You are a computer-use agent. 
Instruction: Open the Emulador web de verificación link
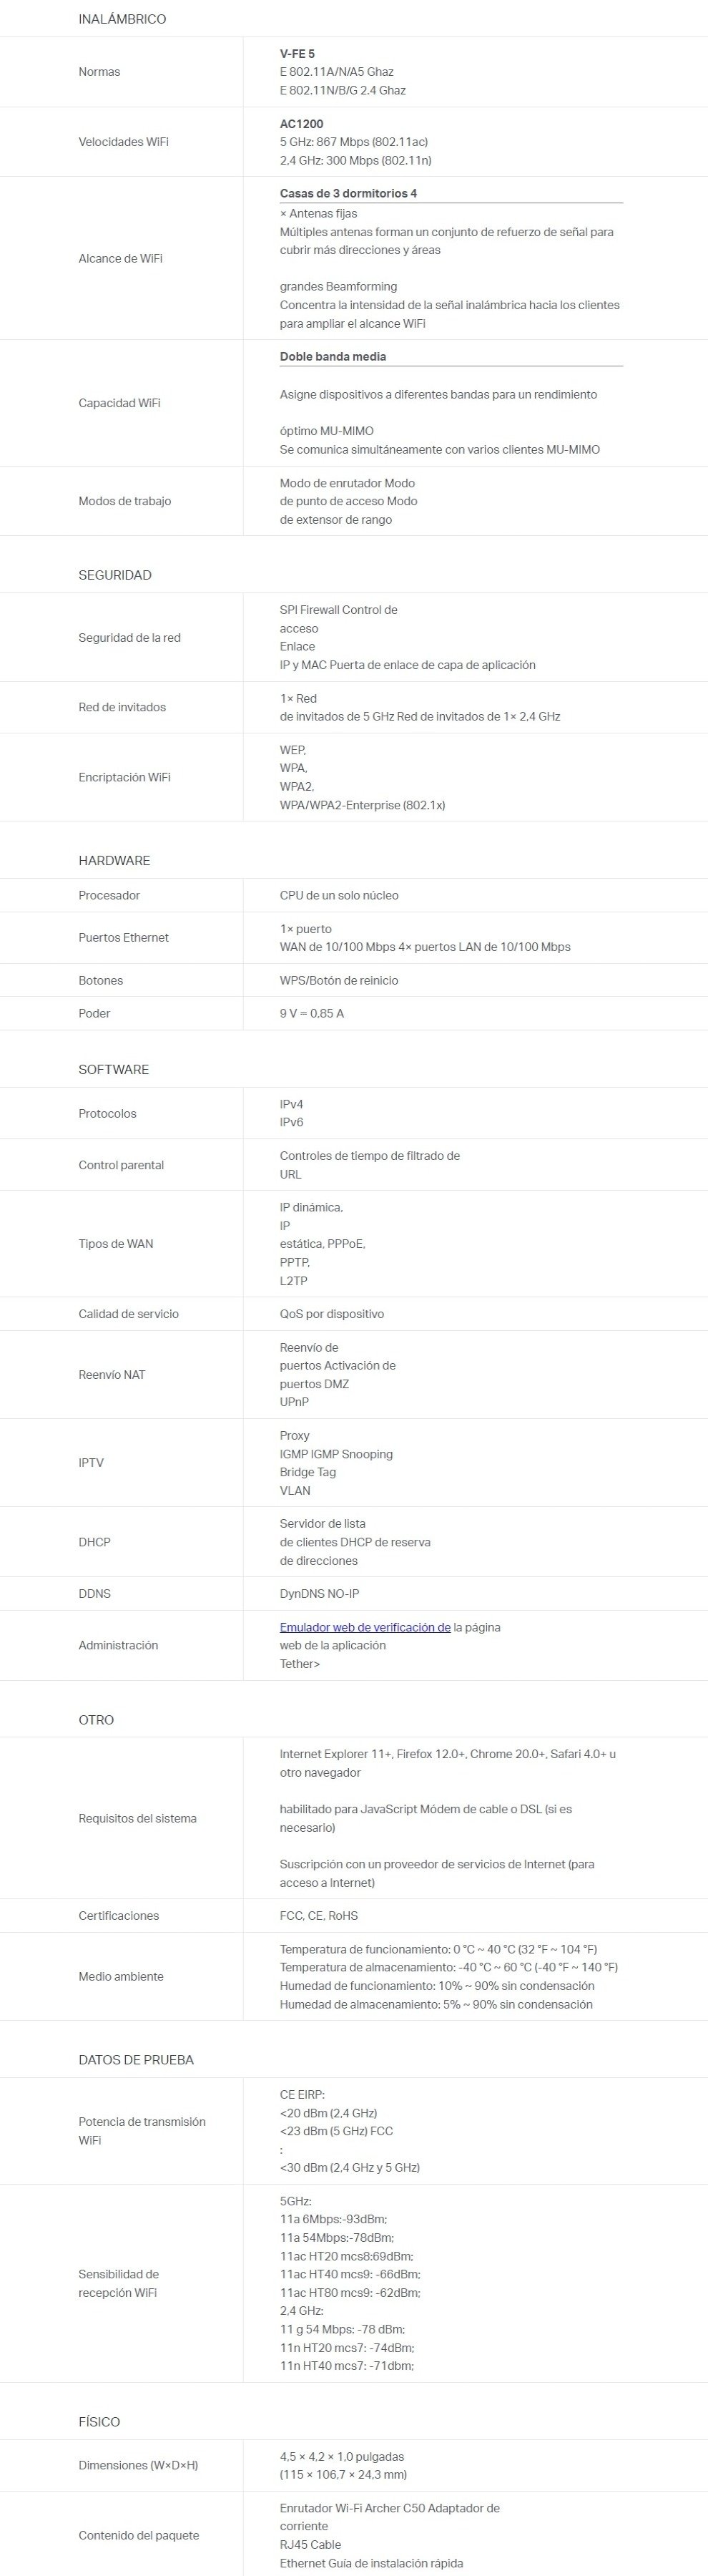pyautogui.click(x=364, y=1627)
